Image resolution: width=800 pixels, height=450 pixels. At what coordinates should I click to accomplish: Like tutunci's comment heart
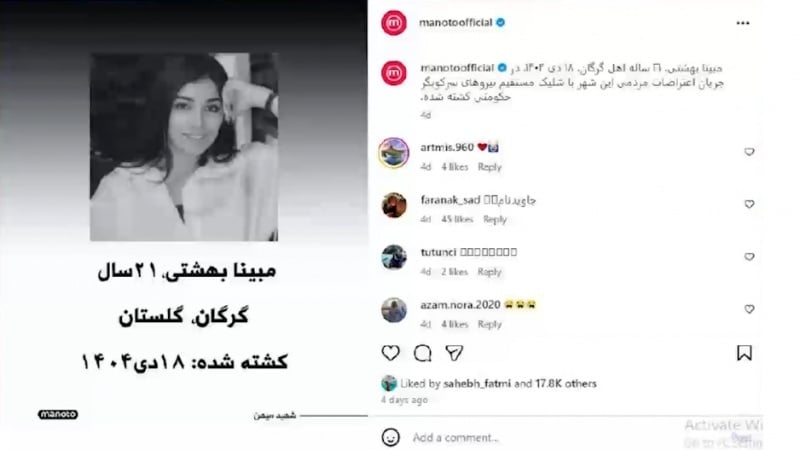(x=749, y=257)
